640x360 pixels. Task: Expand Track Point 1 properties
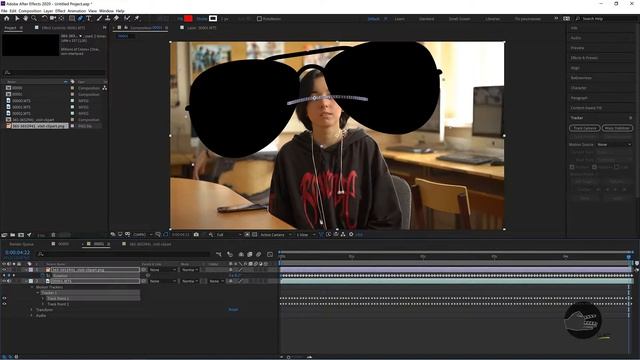(x=43, y=298)
